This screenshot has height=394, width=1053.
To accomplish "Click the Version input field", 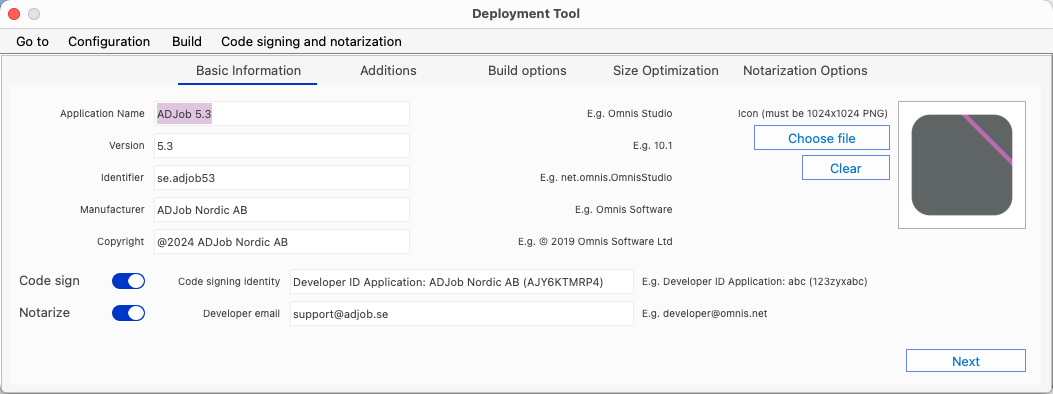I will (281, 146).
